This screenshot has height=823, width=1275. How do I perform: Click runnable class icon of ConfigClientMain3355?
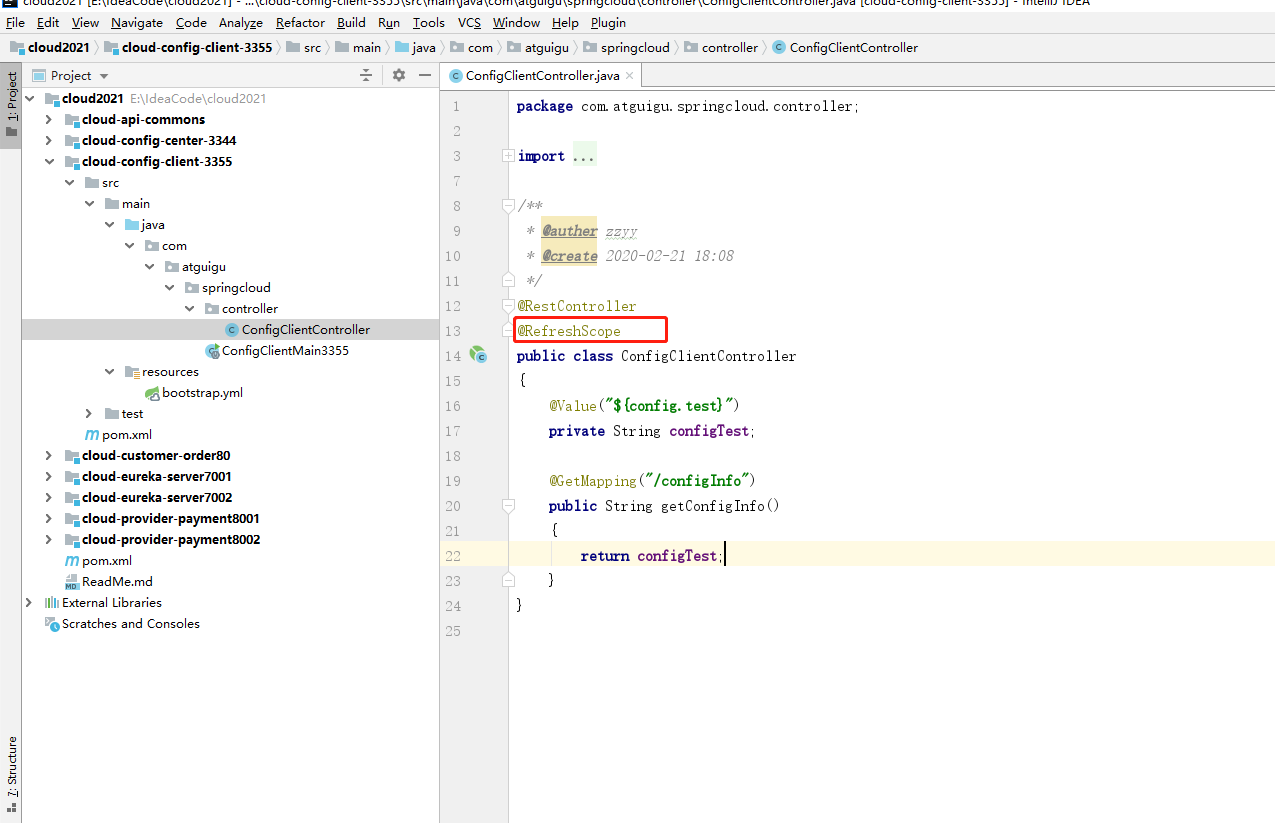click(212, 351)
